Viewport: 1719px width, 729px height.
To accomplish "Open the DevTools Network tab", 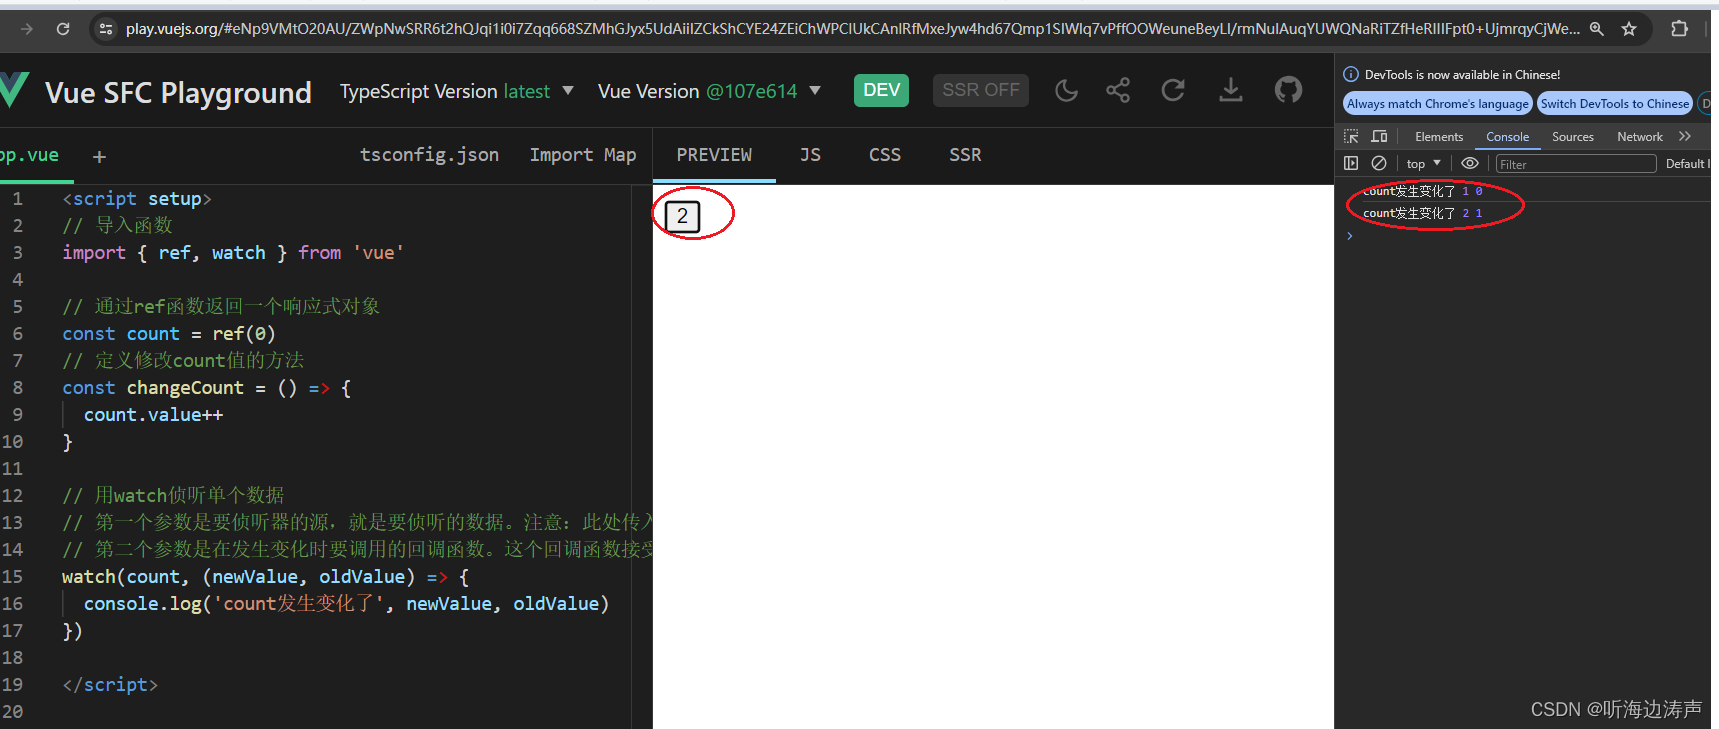I will 1640,137.
